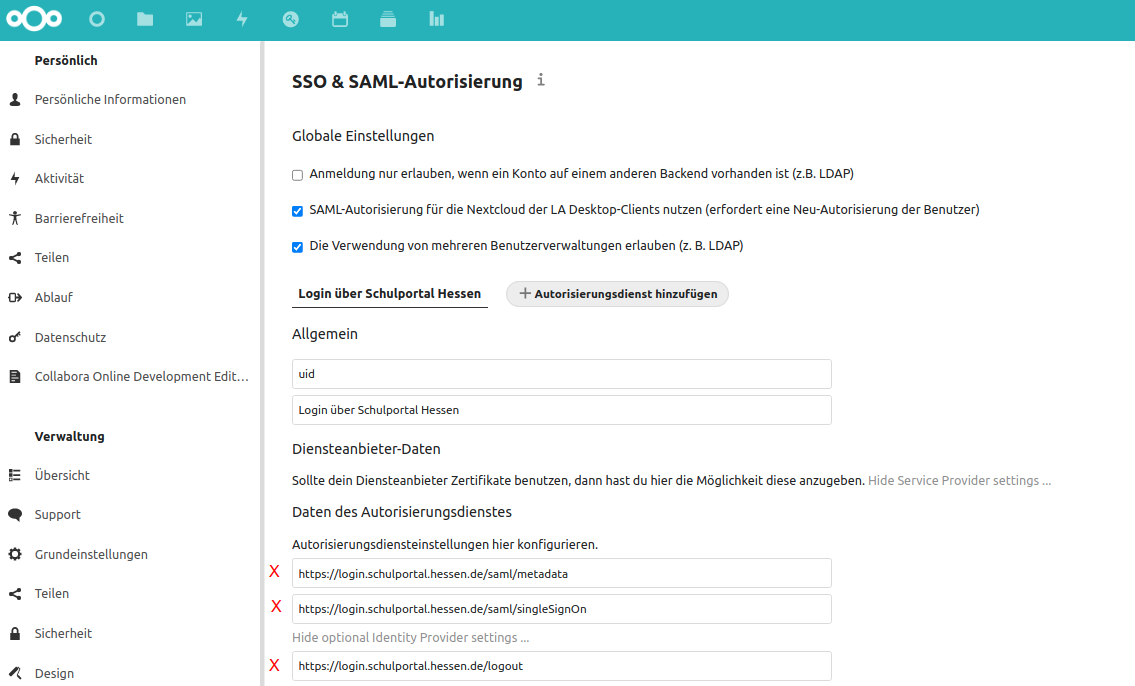The height and width of the screenshot is (686, 1135).
Task: Click the bolt icon for Aktivität in sidebar
Action: click(x=14, y=179)
